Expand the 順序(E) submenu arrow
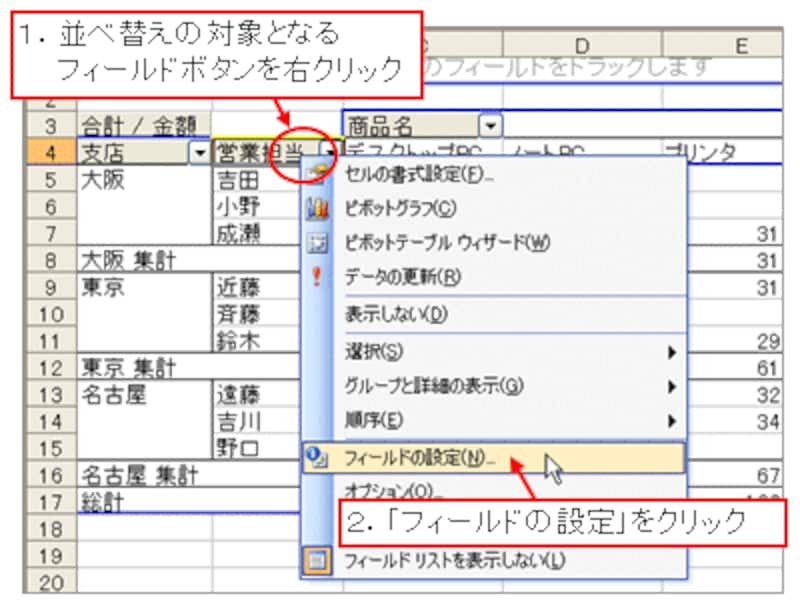800x600 pixels. [672, 420]
